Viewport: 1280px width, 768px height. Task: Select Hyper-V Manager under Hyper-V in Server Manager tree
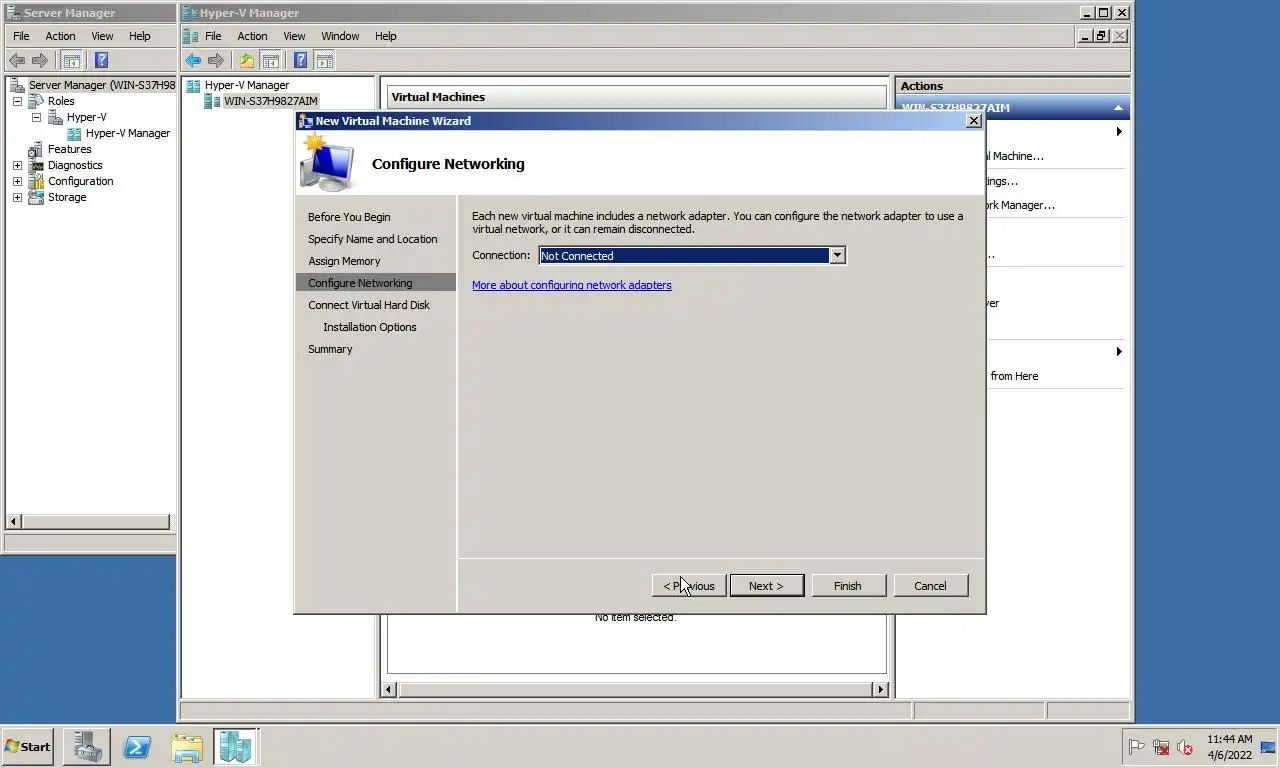[127, 133]
